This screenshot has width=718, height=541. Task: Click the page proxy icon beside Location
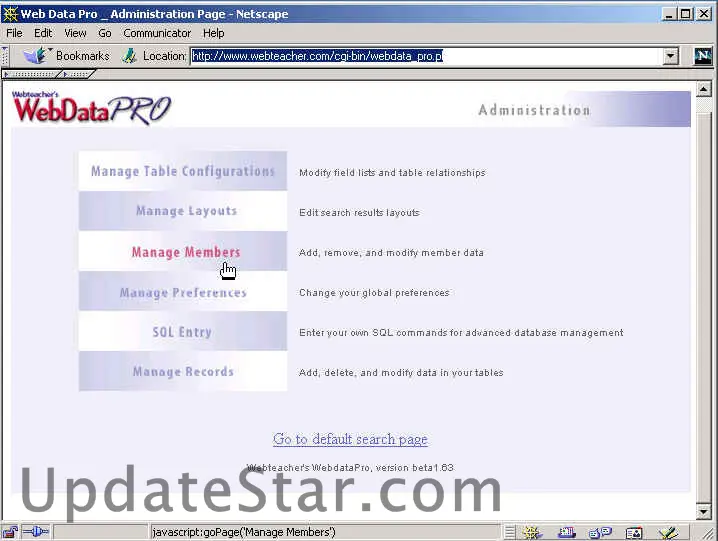click(x=130, y=56)
